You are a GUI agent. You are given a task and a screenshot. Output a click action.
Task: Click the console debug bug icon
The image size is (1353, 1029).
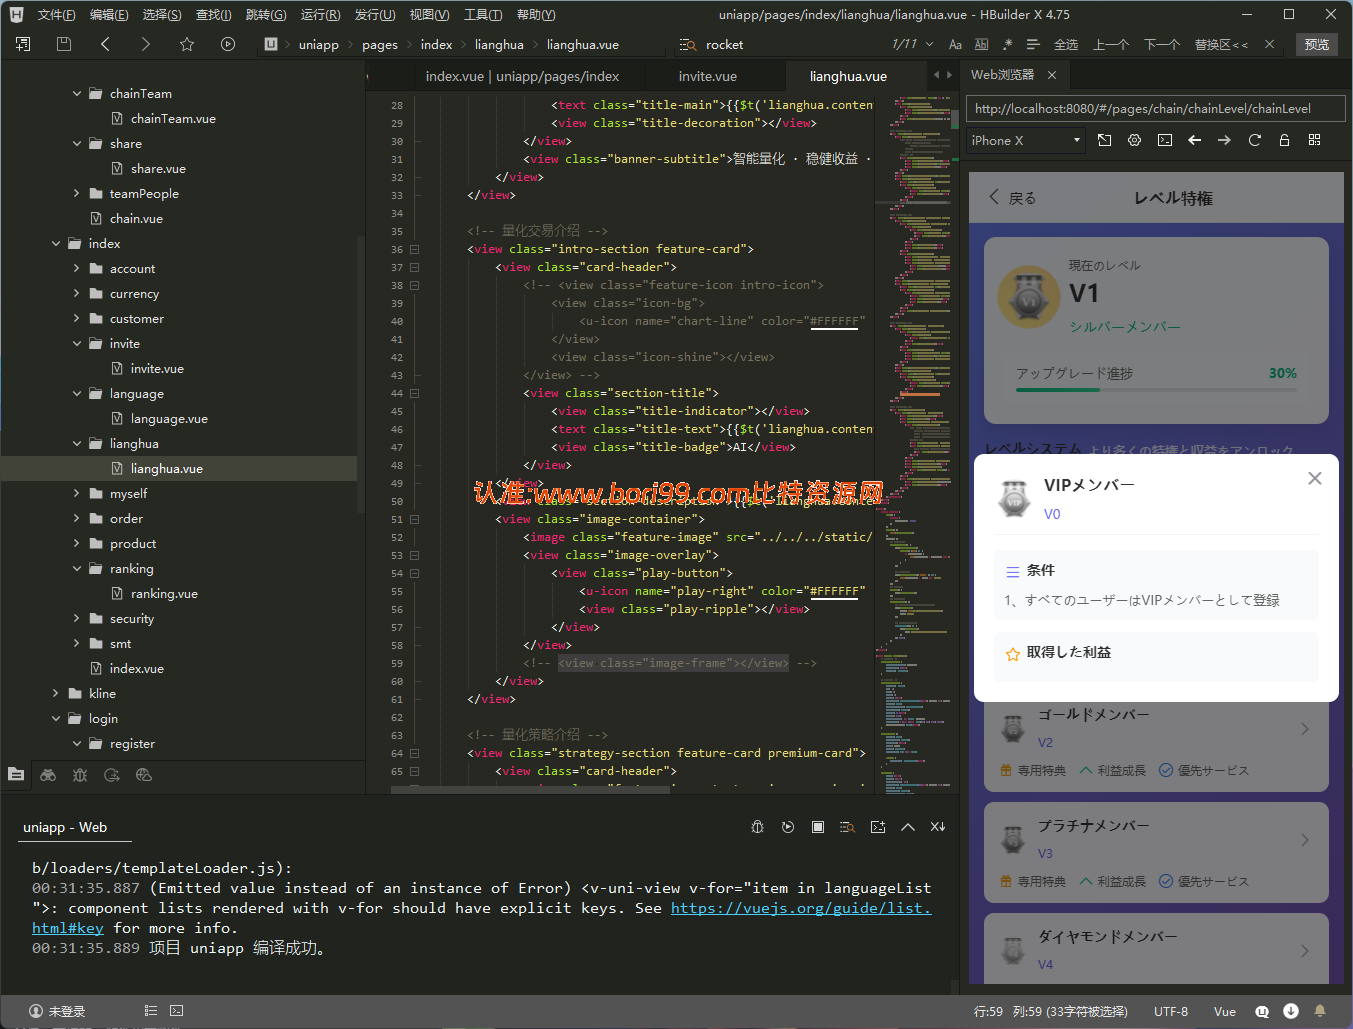[758, 827]
